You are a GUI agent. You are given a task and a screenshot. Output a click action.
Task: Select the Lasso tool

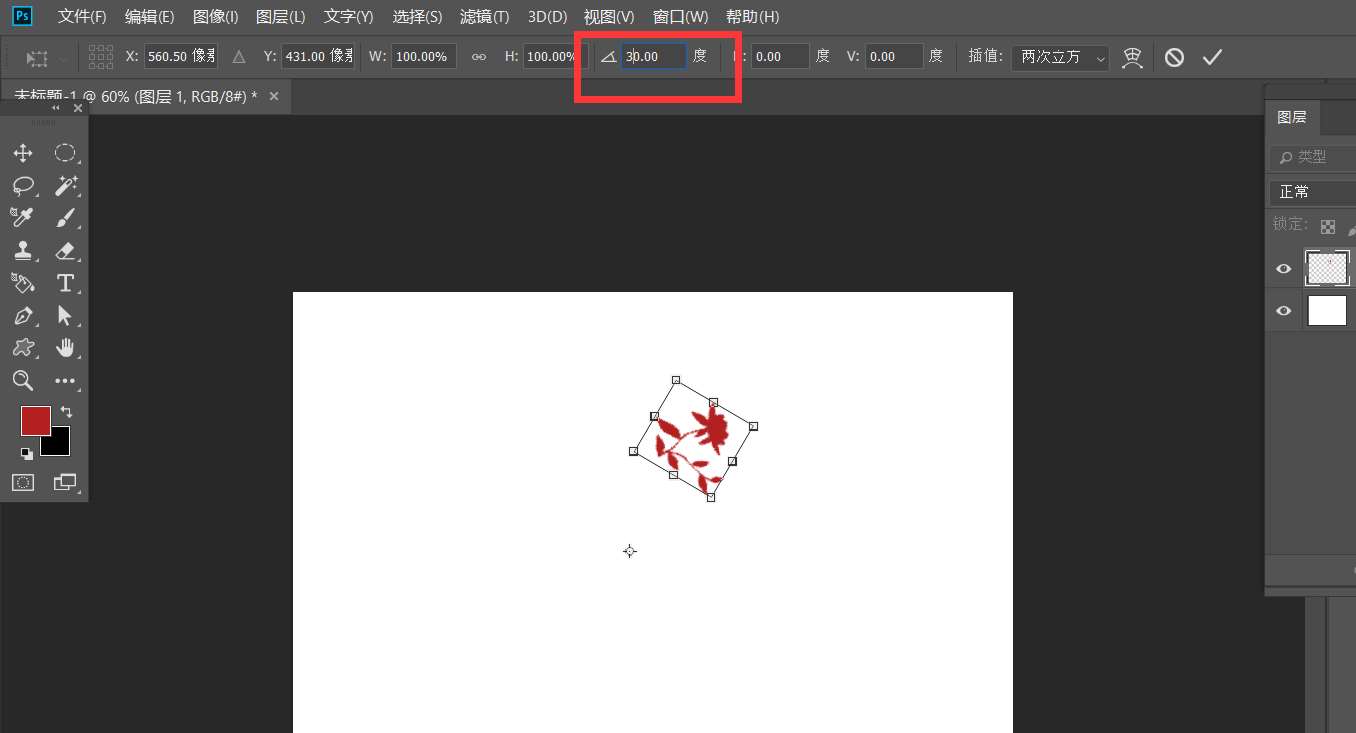click(23, 185)
